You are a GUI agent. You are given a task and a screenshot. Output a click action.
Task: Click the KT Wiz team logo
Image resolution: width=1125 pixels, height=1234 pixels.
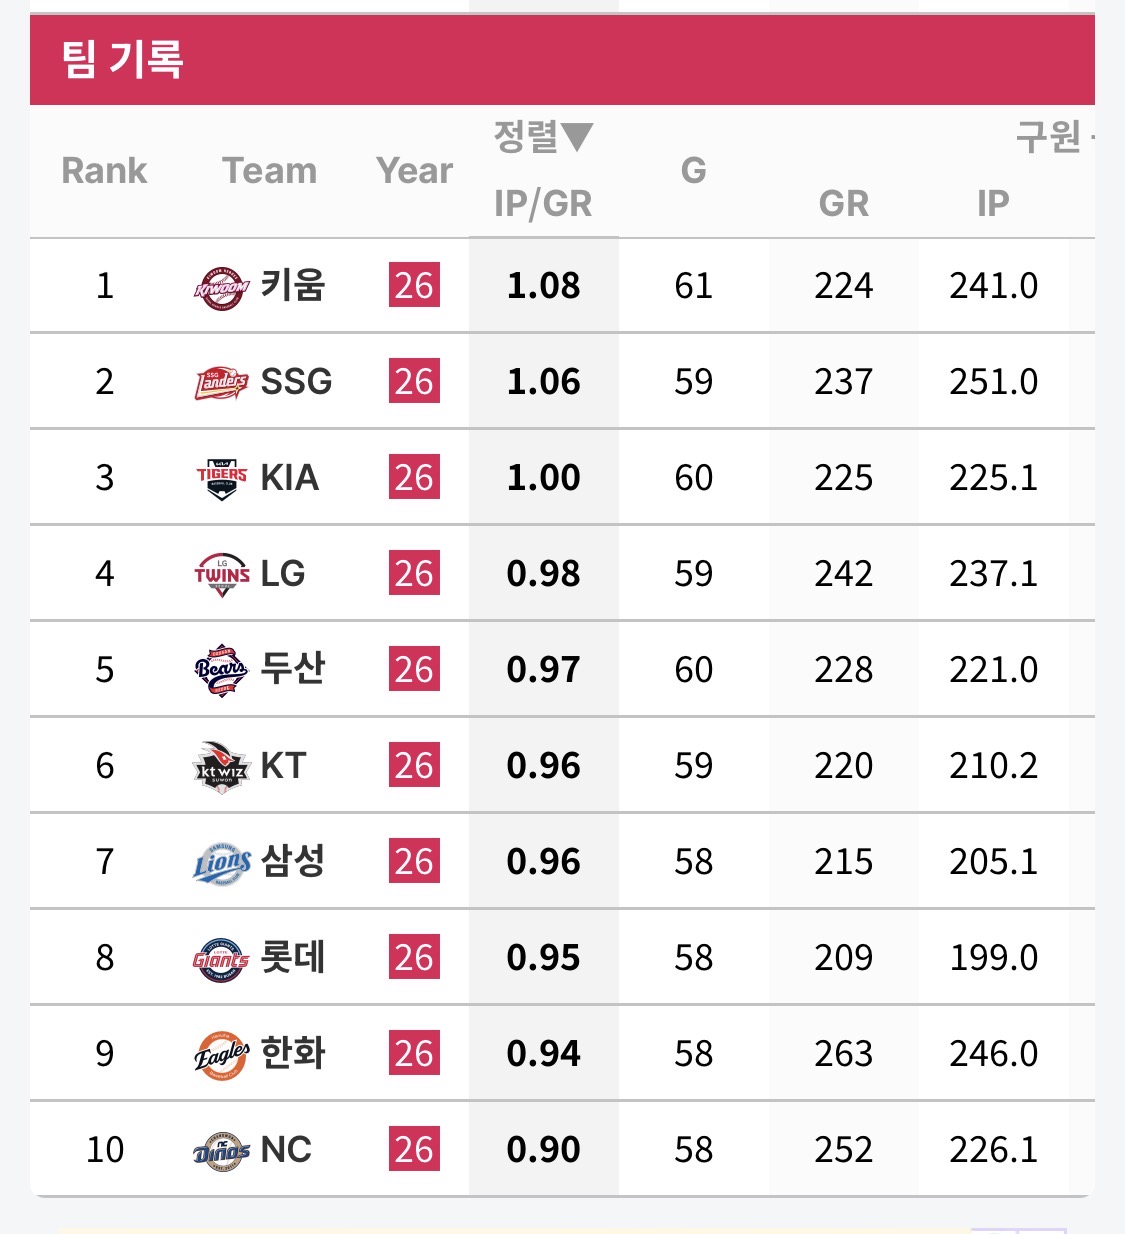click(221, 767)
